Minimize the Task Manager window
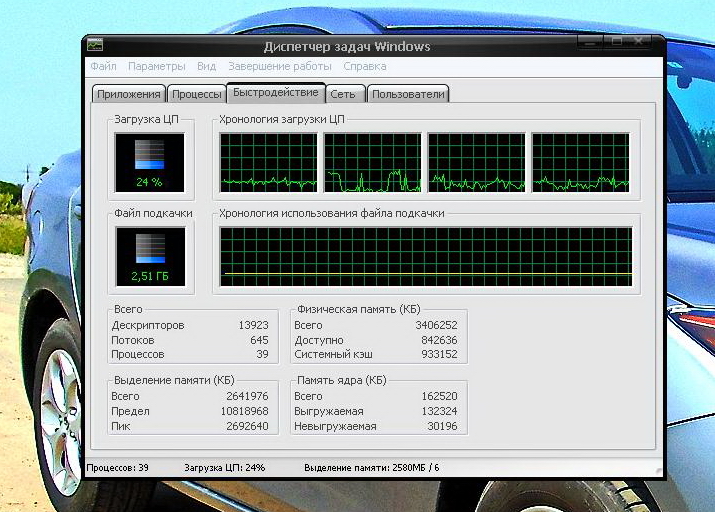Image resolution: width=715 pixels, height=512 pixels. (589, 42)
